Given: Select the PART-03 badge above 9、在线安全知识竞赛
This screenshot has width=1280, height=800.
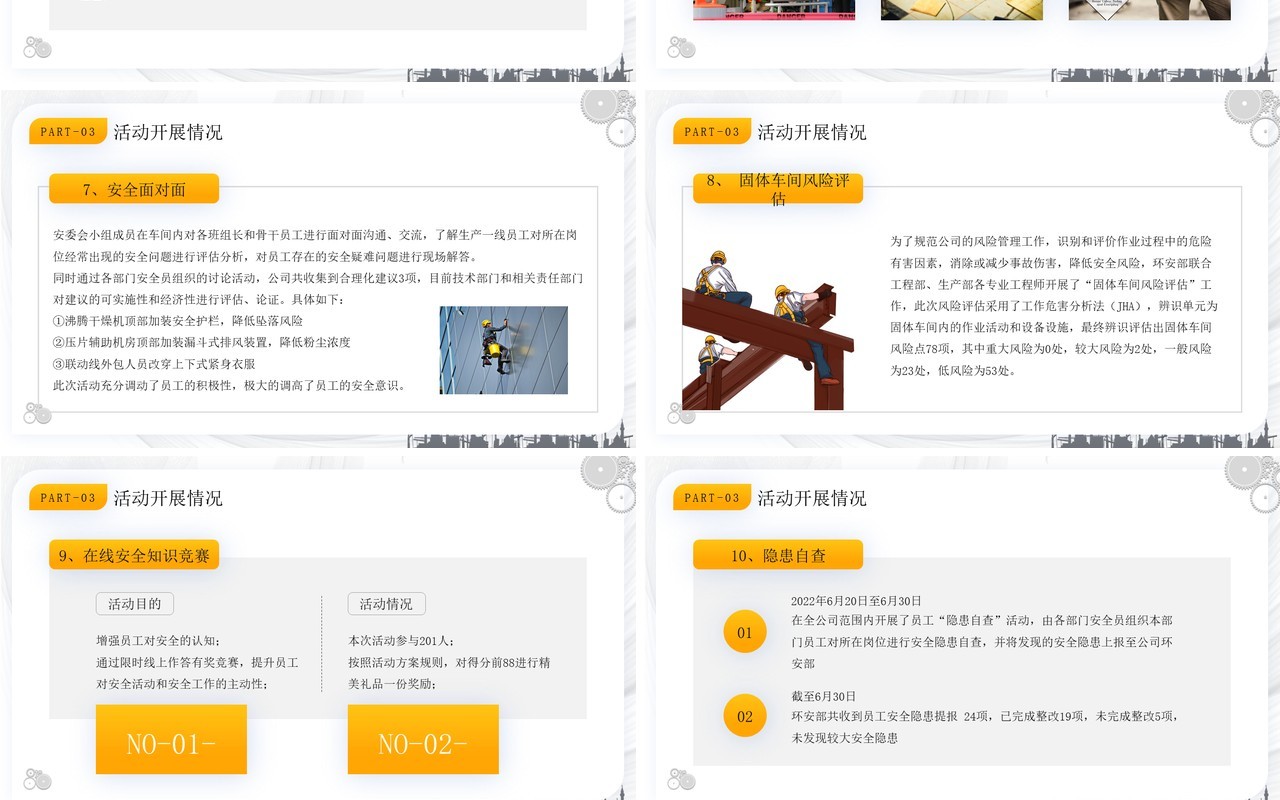Looking at the screenshot, I should coord(68,498).
